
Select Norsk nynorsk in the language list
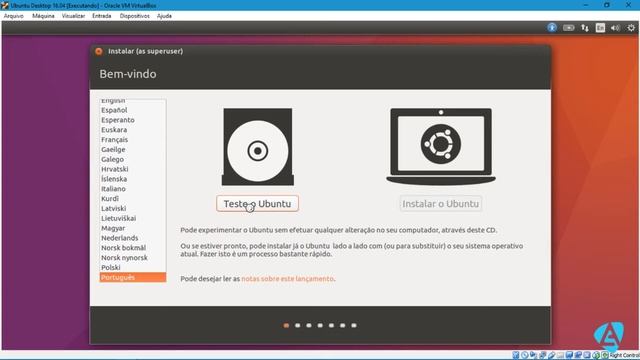point(133,258)
